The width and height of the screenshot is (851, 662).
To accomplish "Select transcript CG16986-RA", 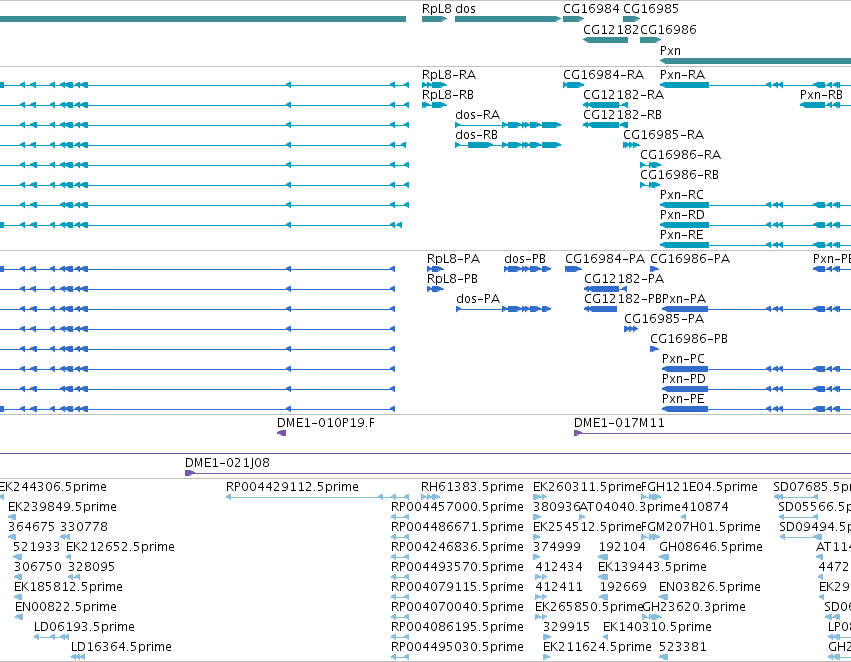I will coord(681,155).
